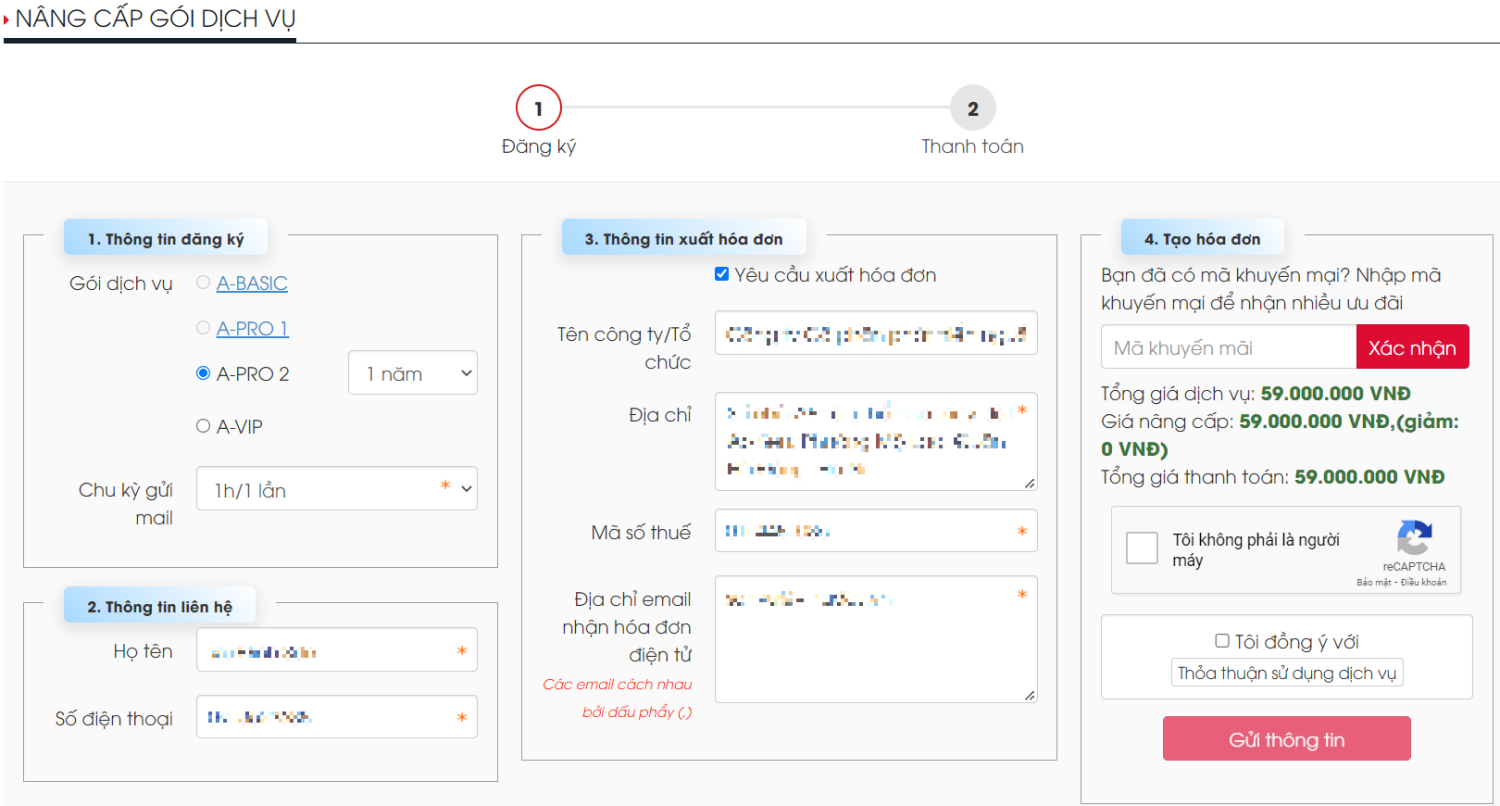The height and width of the screenshot is (806, 1500).
Task: Select the A-BASIC radio button
Action: click(x=203, y=283)
